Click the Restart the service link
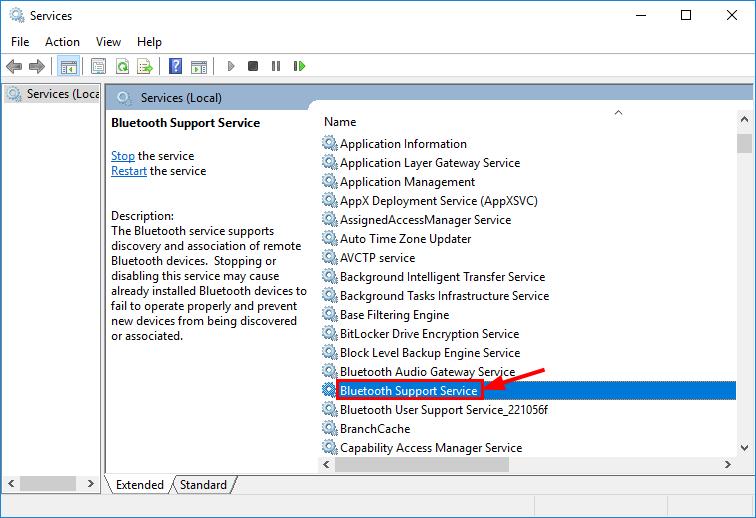This screenshot has width=756, height=518. [x=129, y=171]
